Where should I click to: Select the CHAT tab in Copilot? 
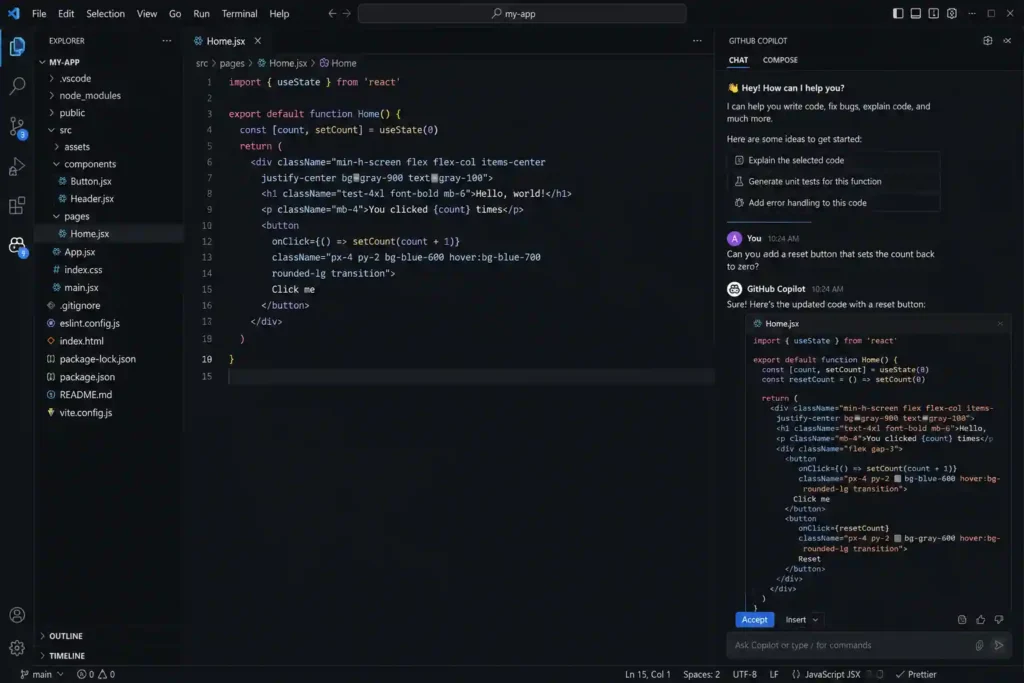point(738,60)
